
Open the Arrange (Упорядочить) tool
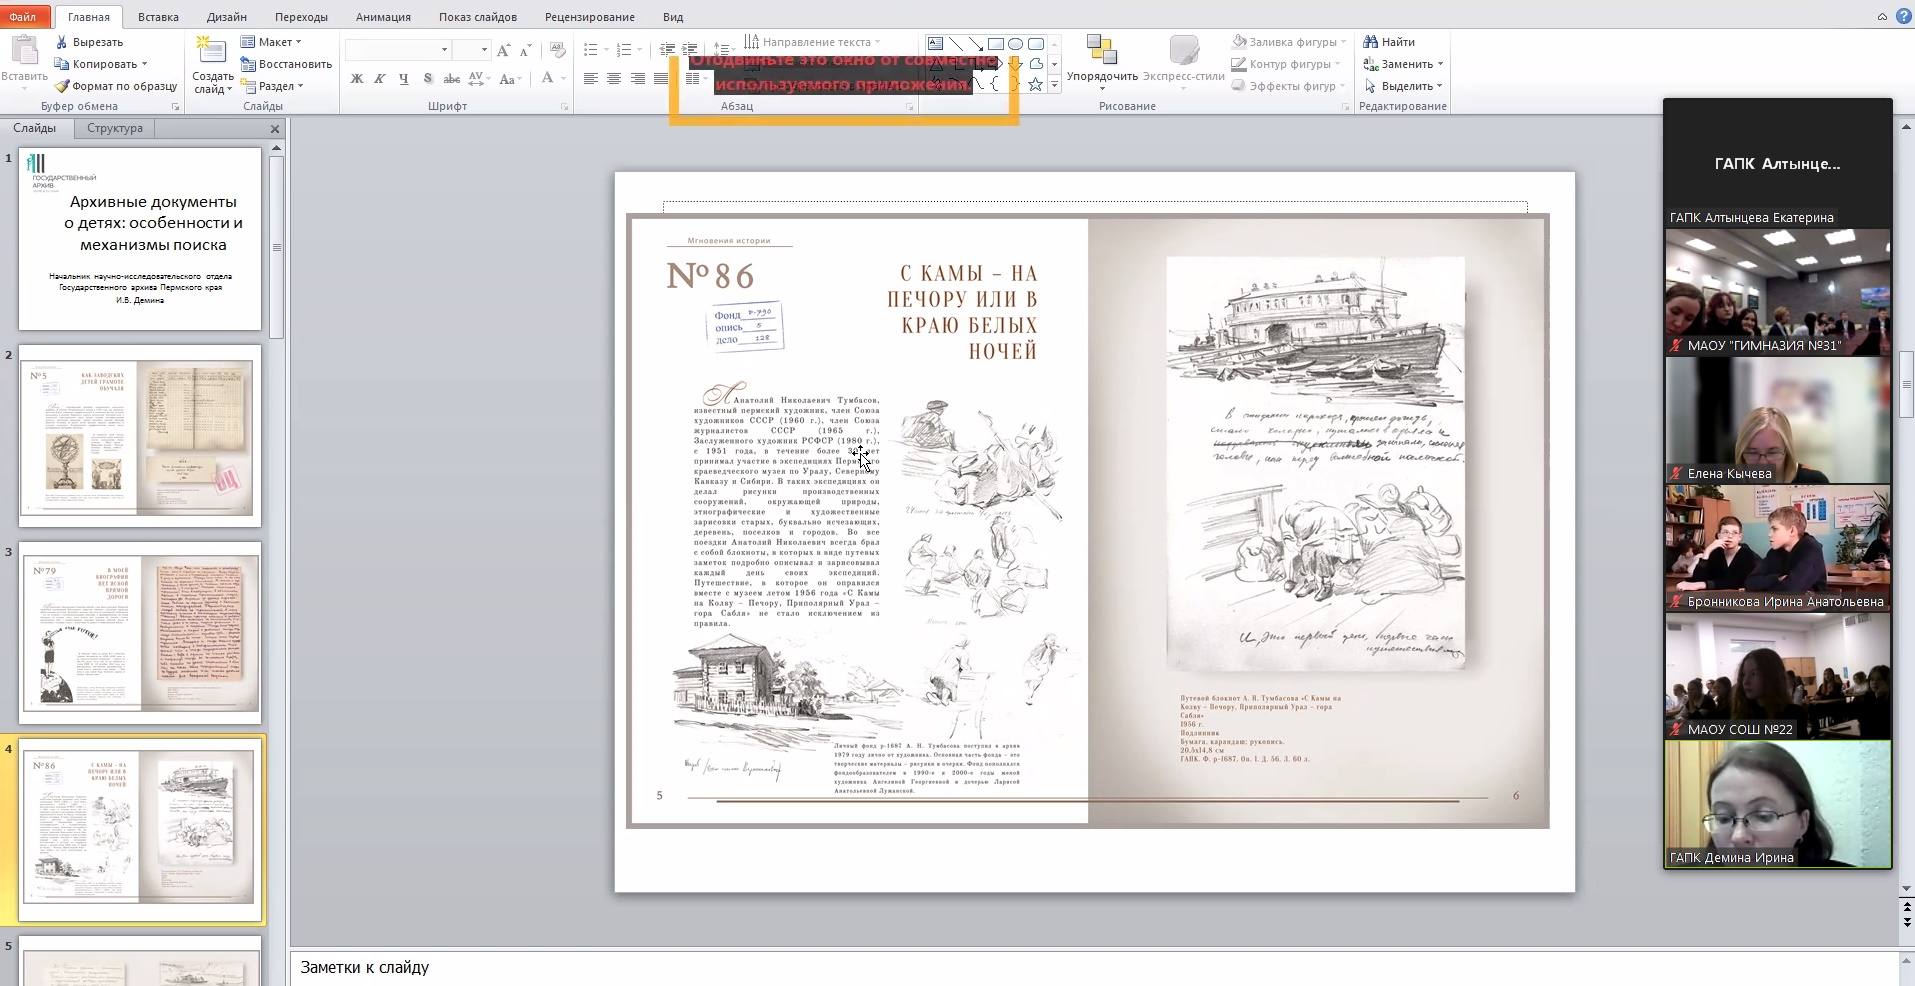1102,58
